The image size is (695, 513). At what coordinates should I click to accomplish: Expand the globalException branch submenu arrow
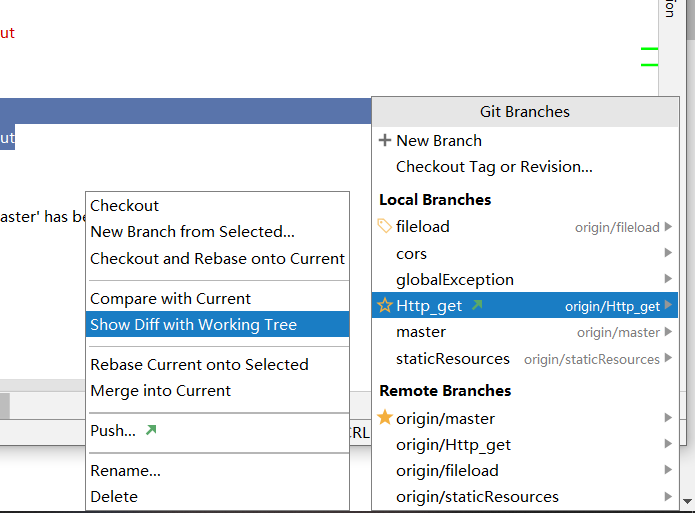coord(668,278)
